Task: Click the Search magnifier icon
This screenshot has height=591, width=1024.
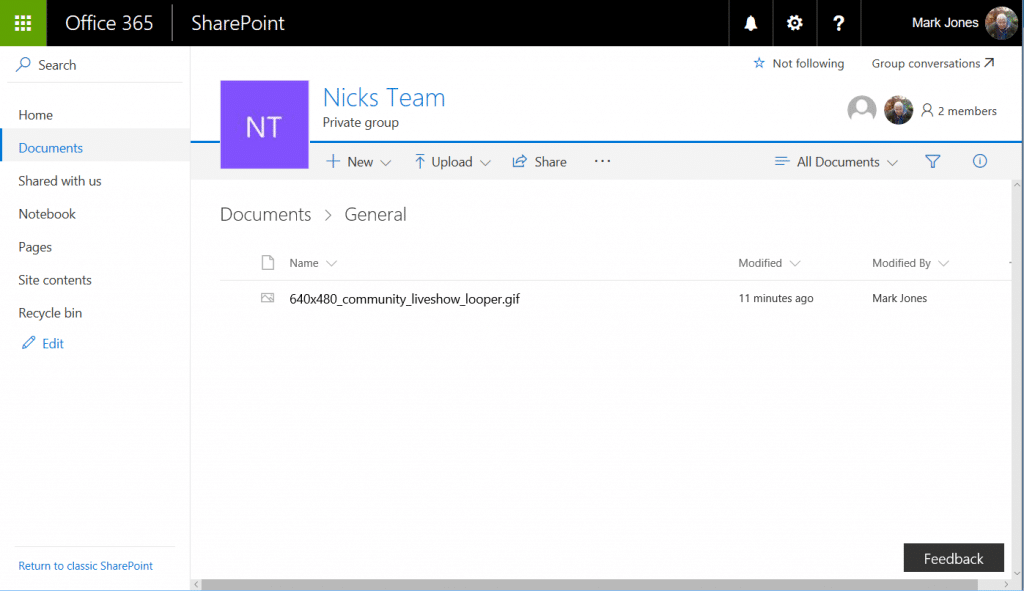Action: click(x=21, y=64)
